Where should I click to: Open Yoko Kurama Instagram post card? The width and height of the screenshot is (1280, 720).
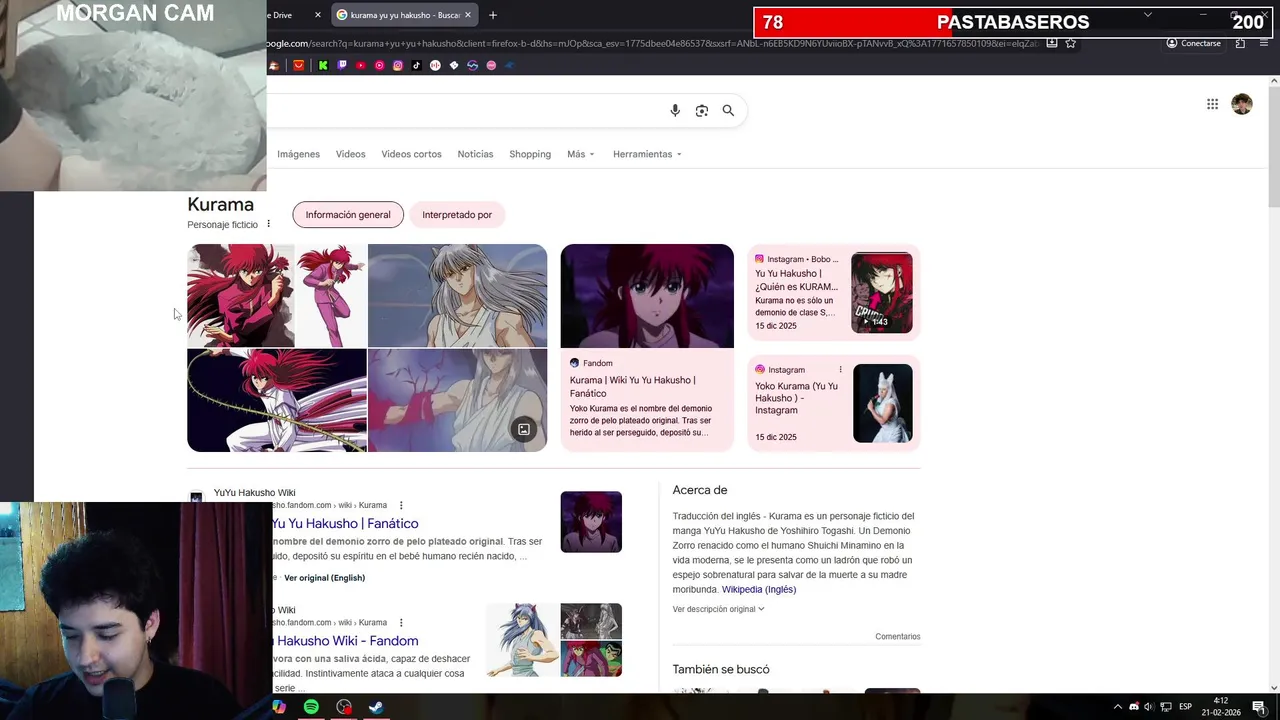(834, 403)
